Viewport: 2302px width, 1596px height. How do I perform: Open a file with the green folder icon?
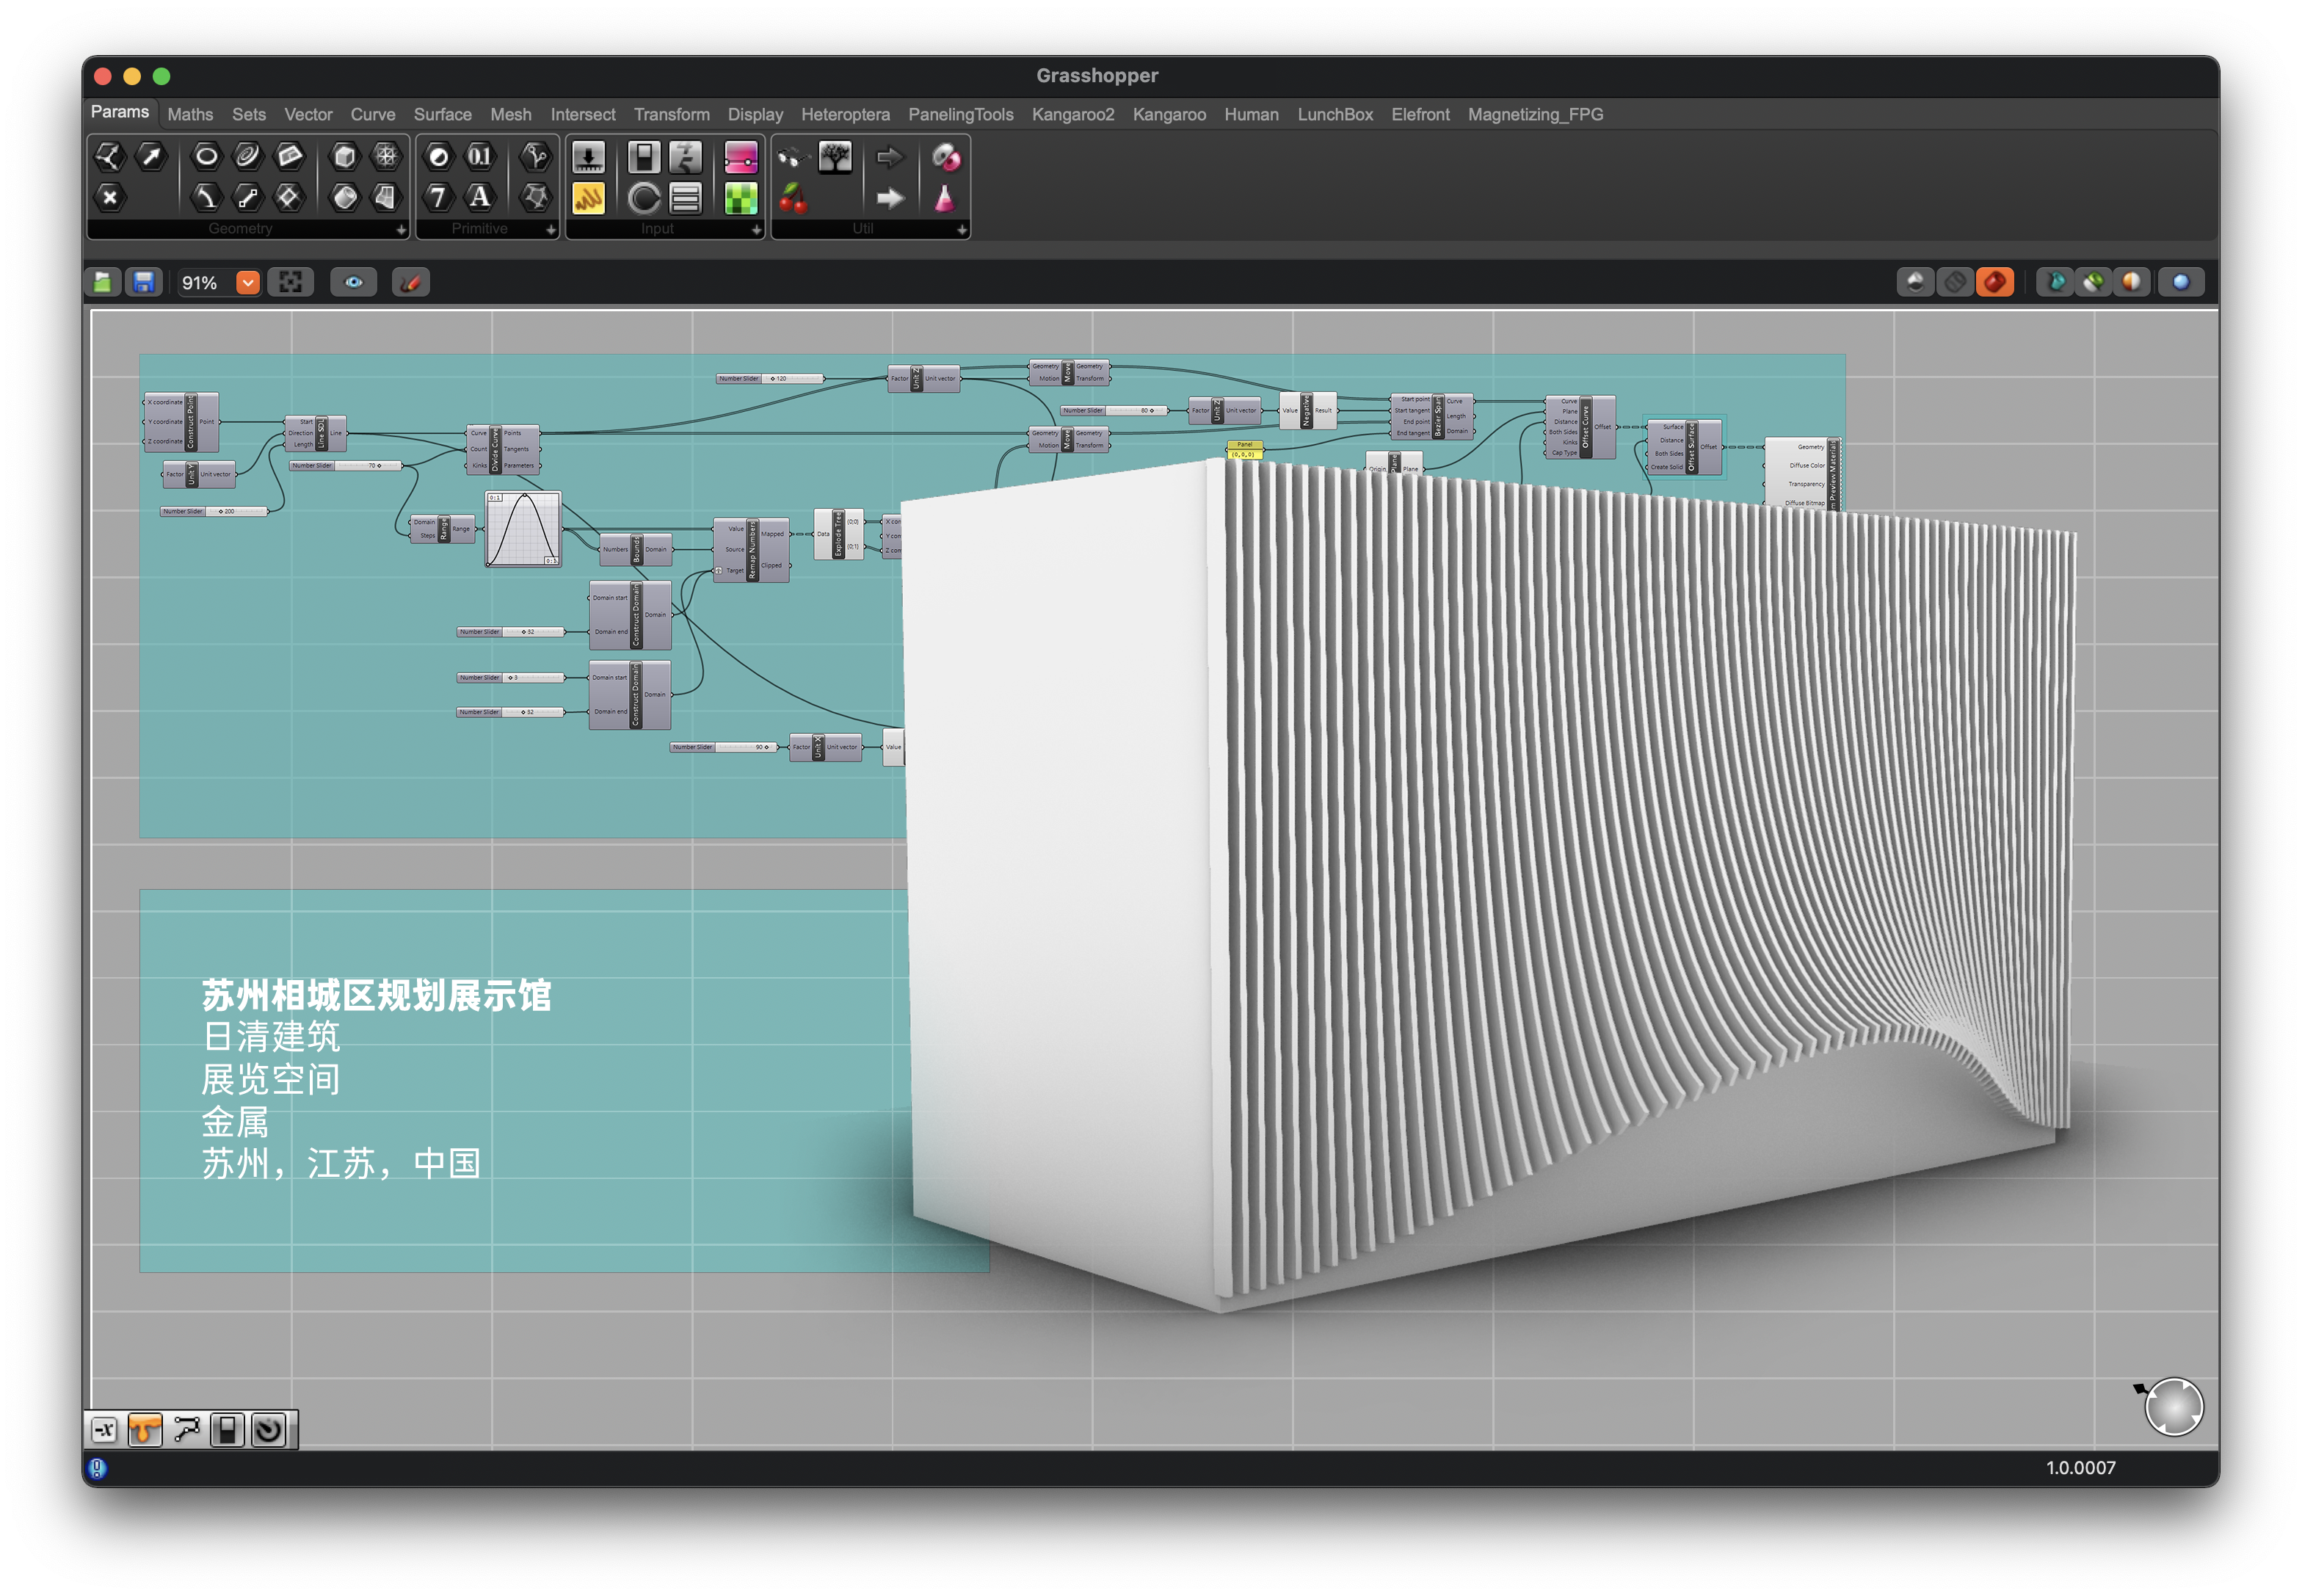103,283
